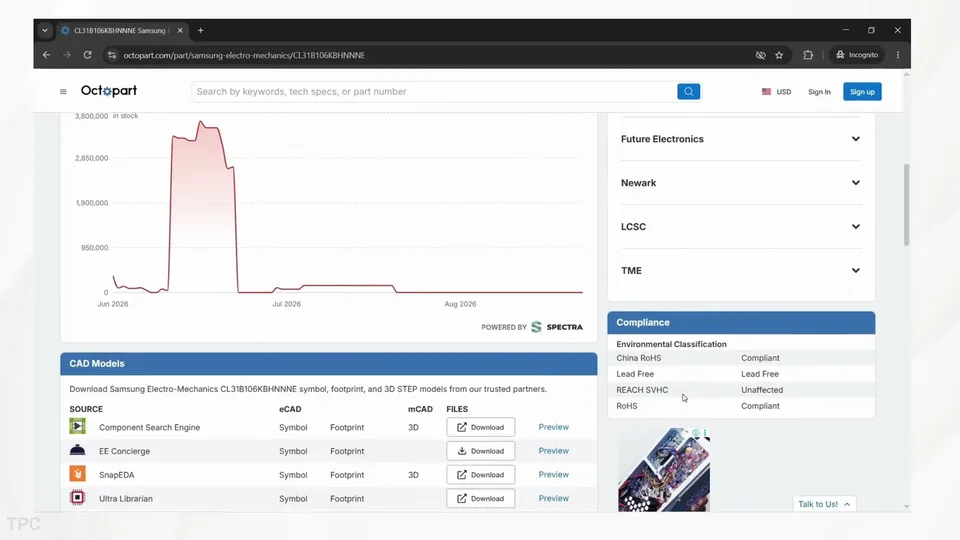Open the USD currency selector
960x540 pixels.
coord(776,92)
